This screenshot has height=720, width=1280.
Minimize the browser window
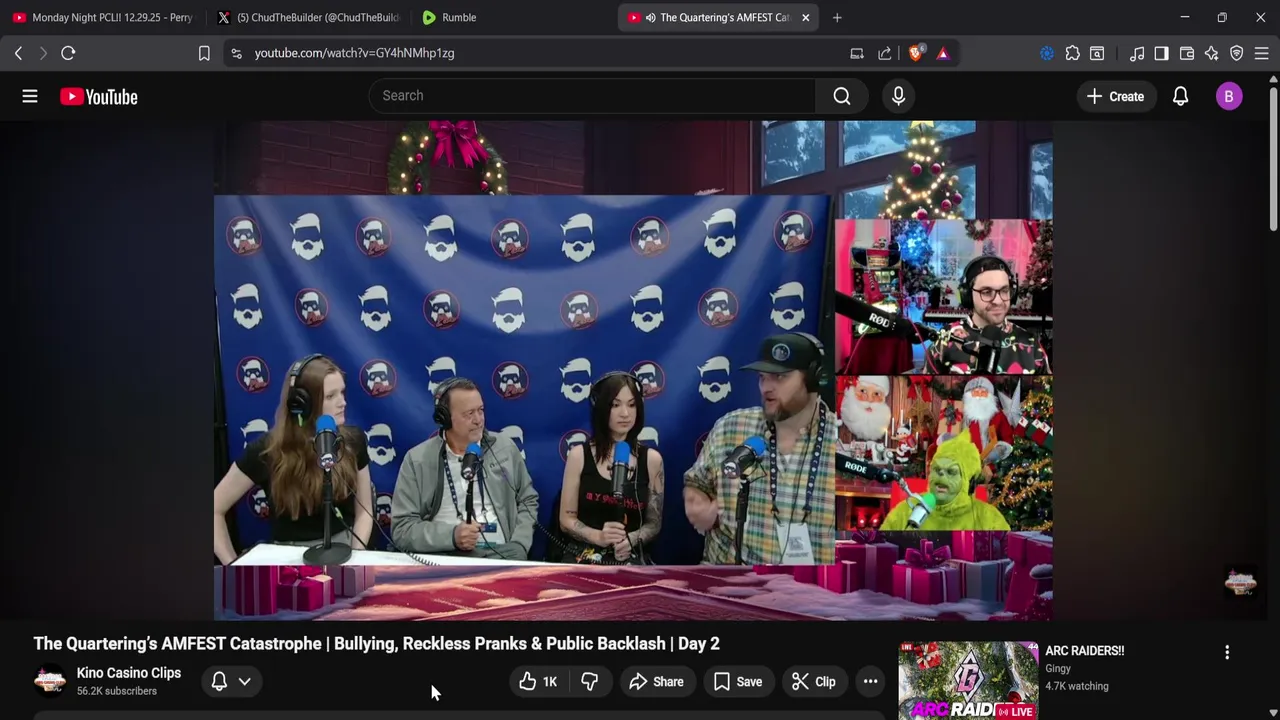(1184, 17)
